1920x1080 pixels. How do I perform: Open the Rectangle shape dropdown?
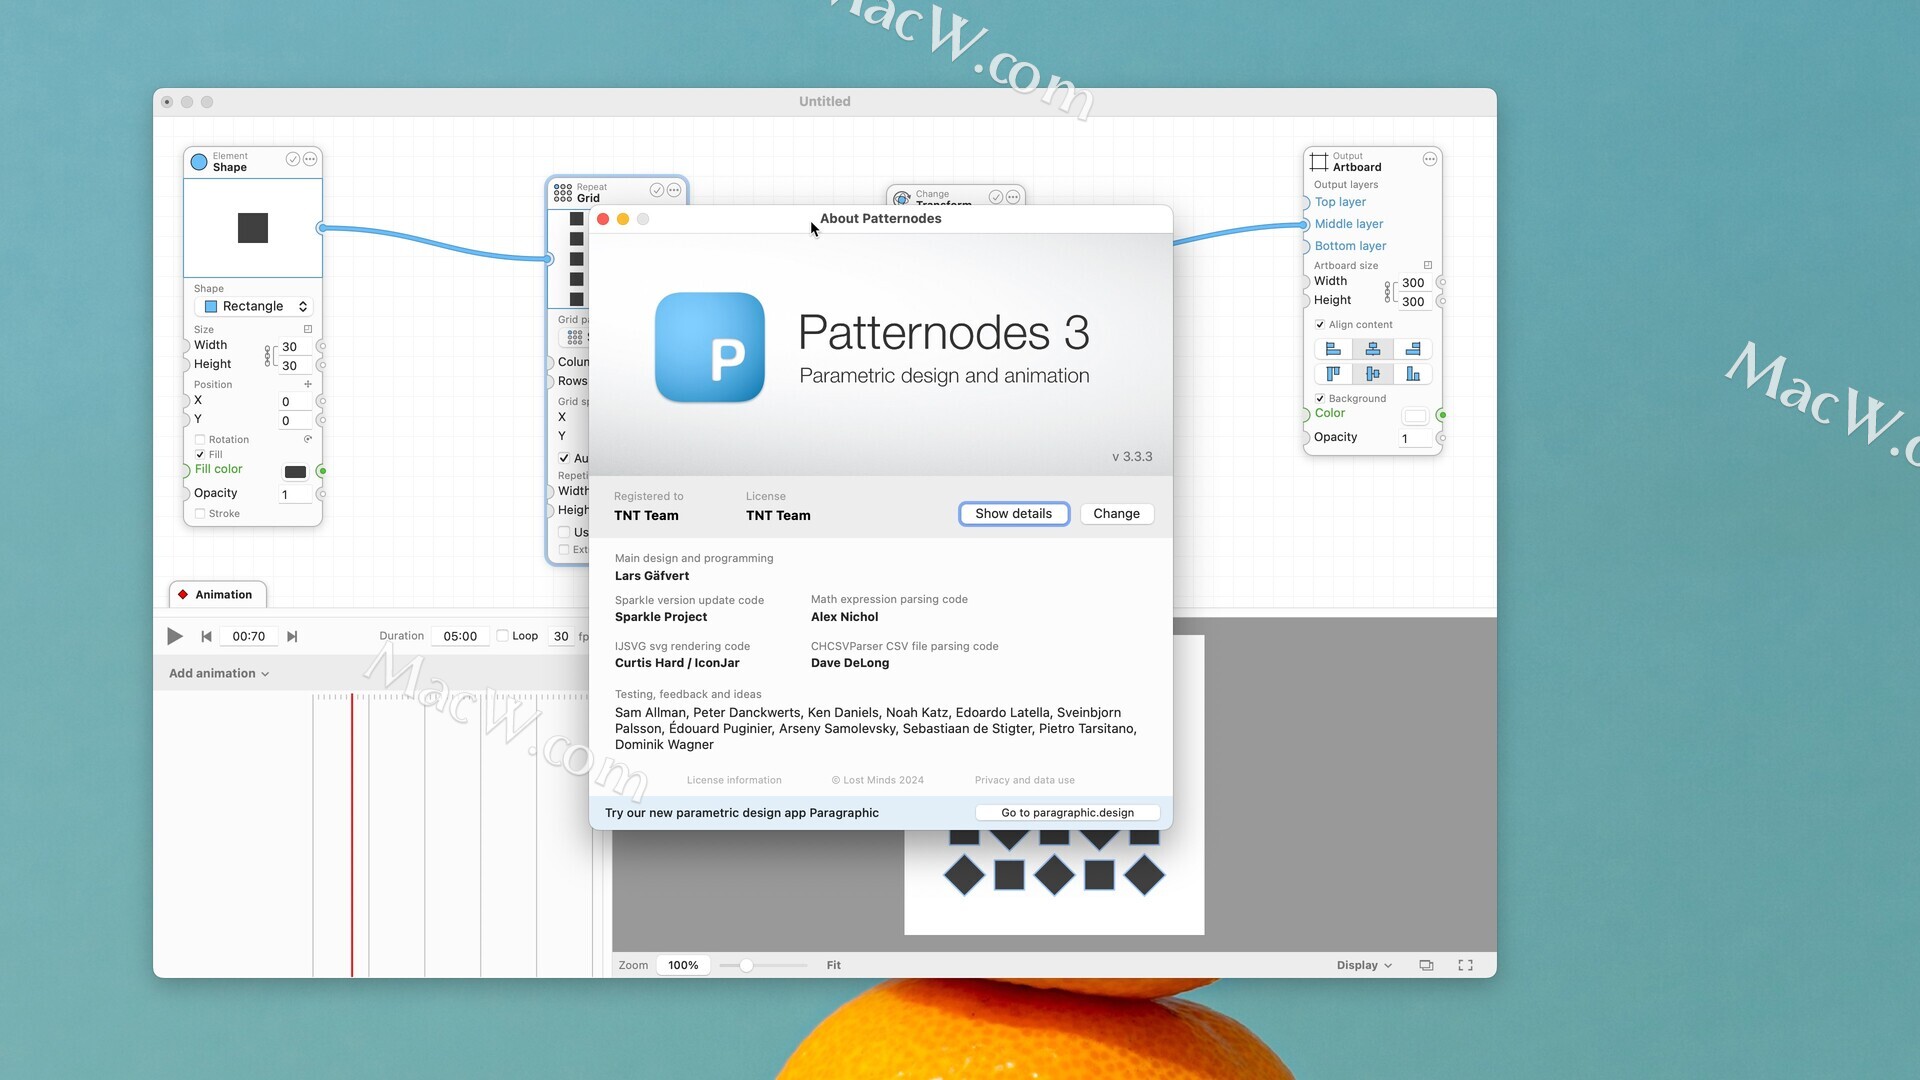pyautogui.click(x=256, y=306)
